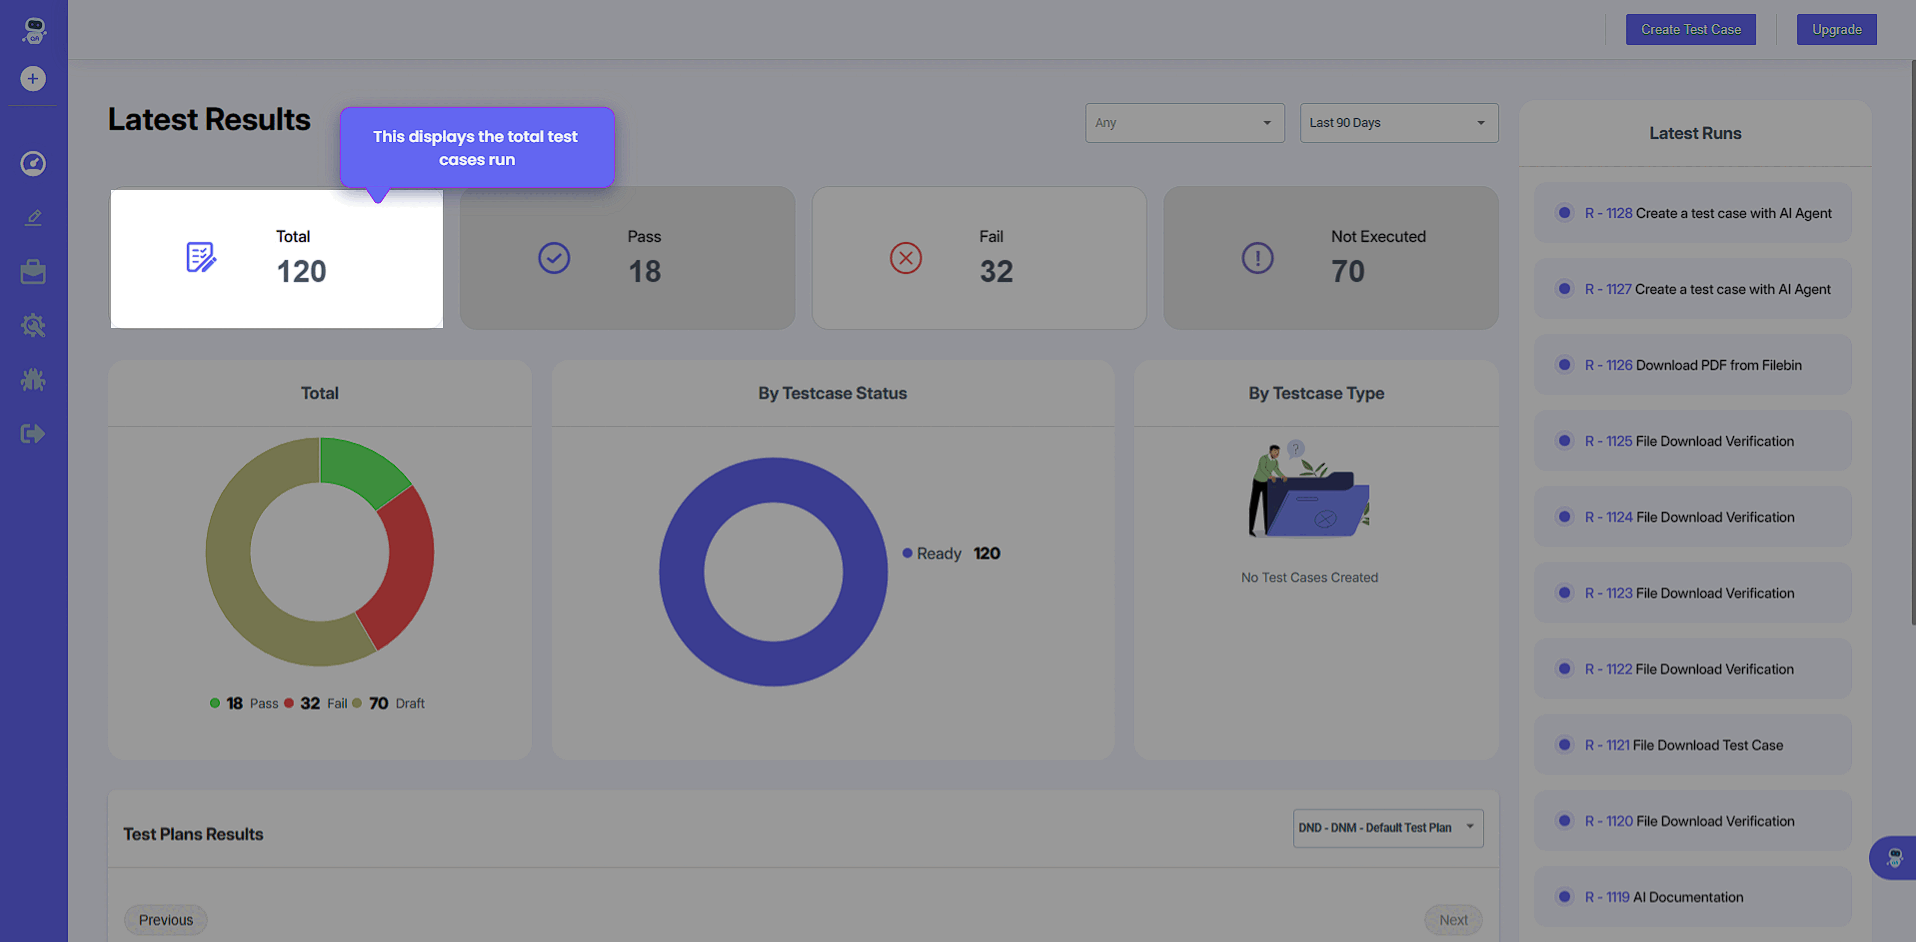The height and width of the screenshot is (946, 1920).
Task: Click the Previous pagination button
Action: [x=166, y=920]
